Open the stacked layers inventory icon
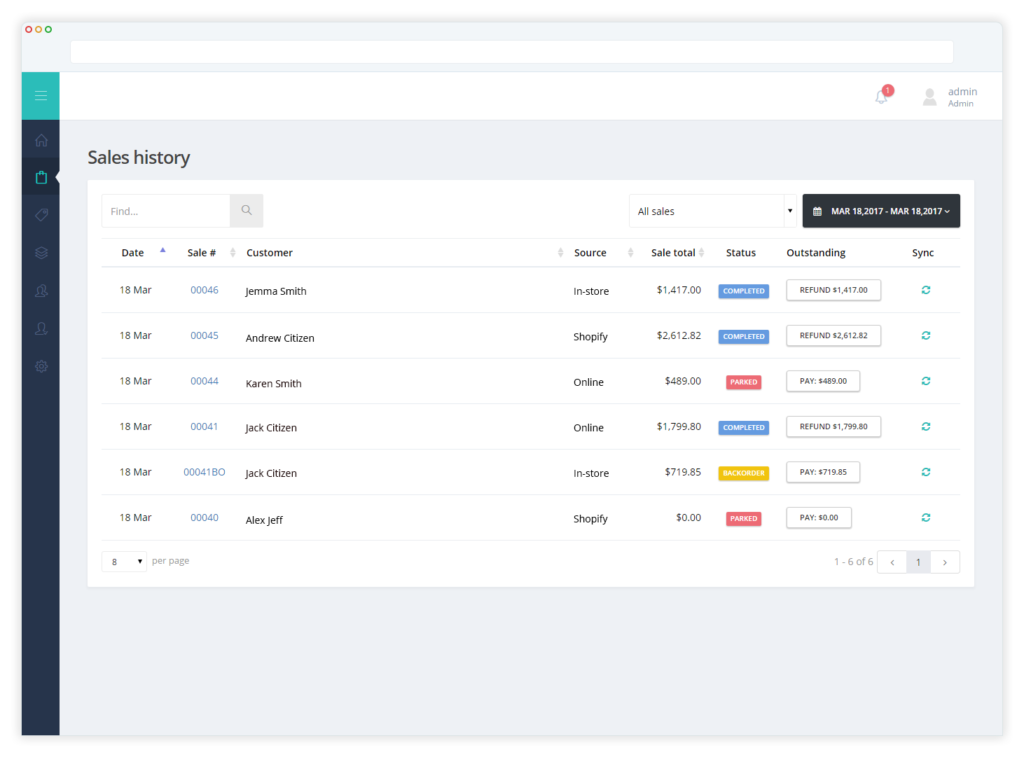This screenshot has height=757, width=1024. (x=41, y=253)
